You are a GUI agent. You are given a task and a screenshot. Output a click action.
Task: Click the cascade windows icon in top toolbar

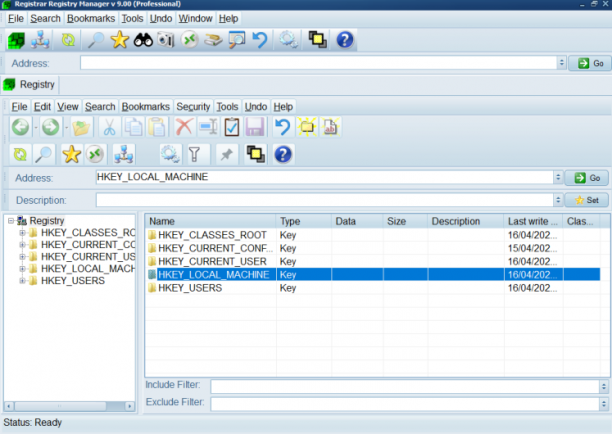point(317,40)
